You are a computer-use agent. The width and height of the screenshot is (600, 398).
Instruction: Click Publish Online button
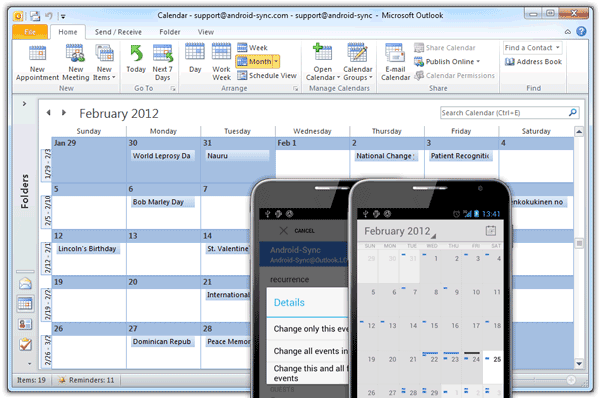click(x=447, y=62)
